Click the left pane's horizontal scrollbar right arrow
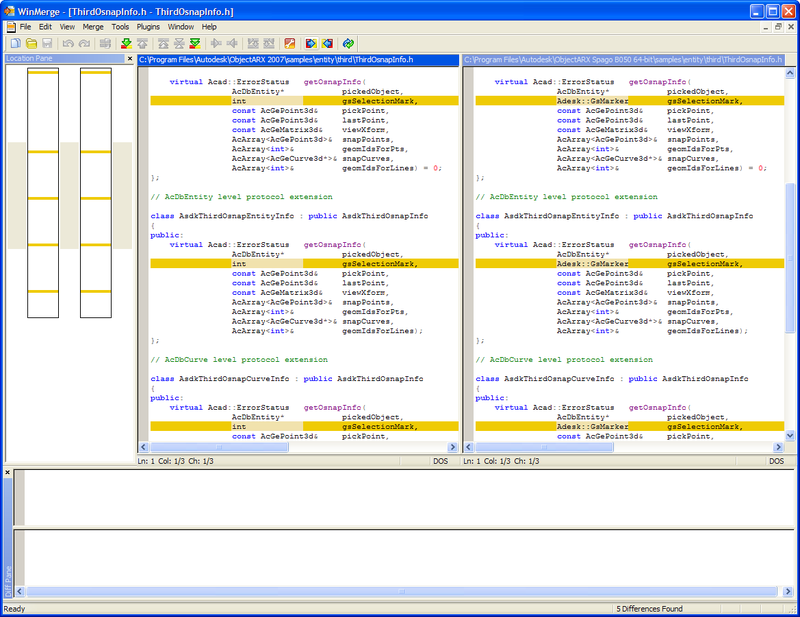 (453, 448)
